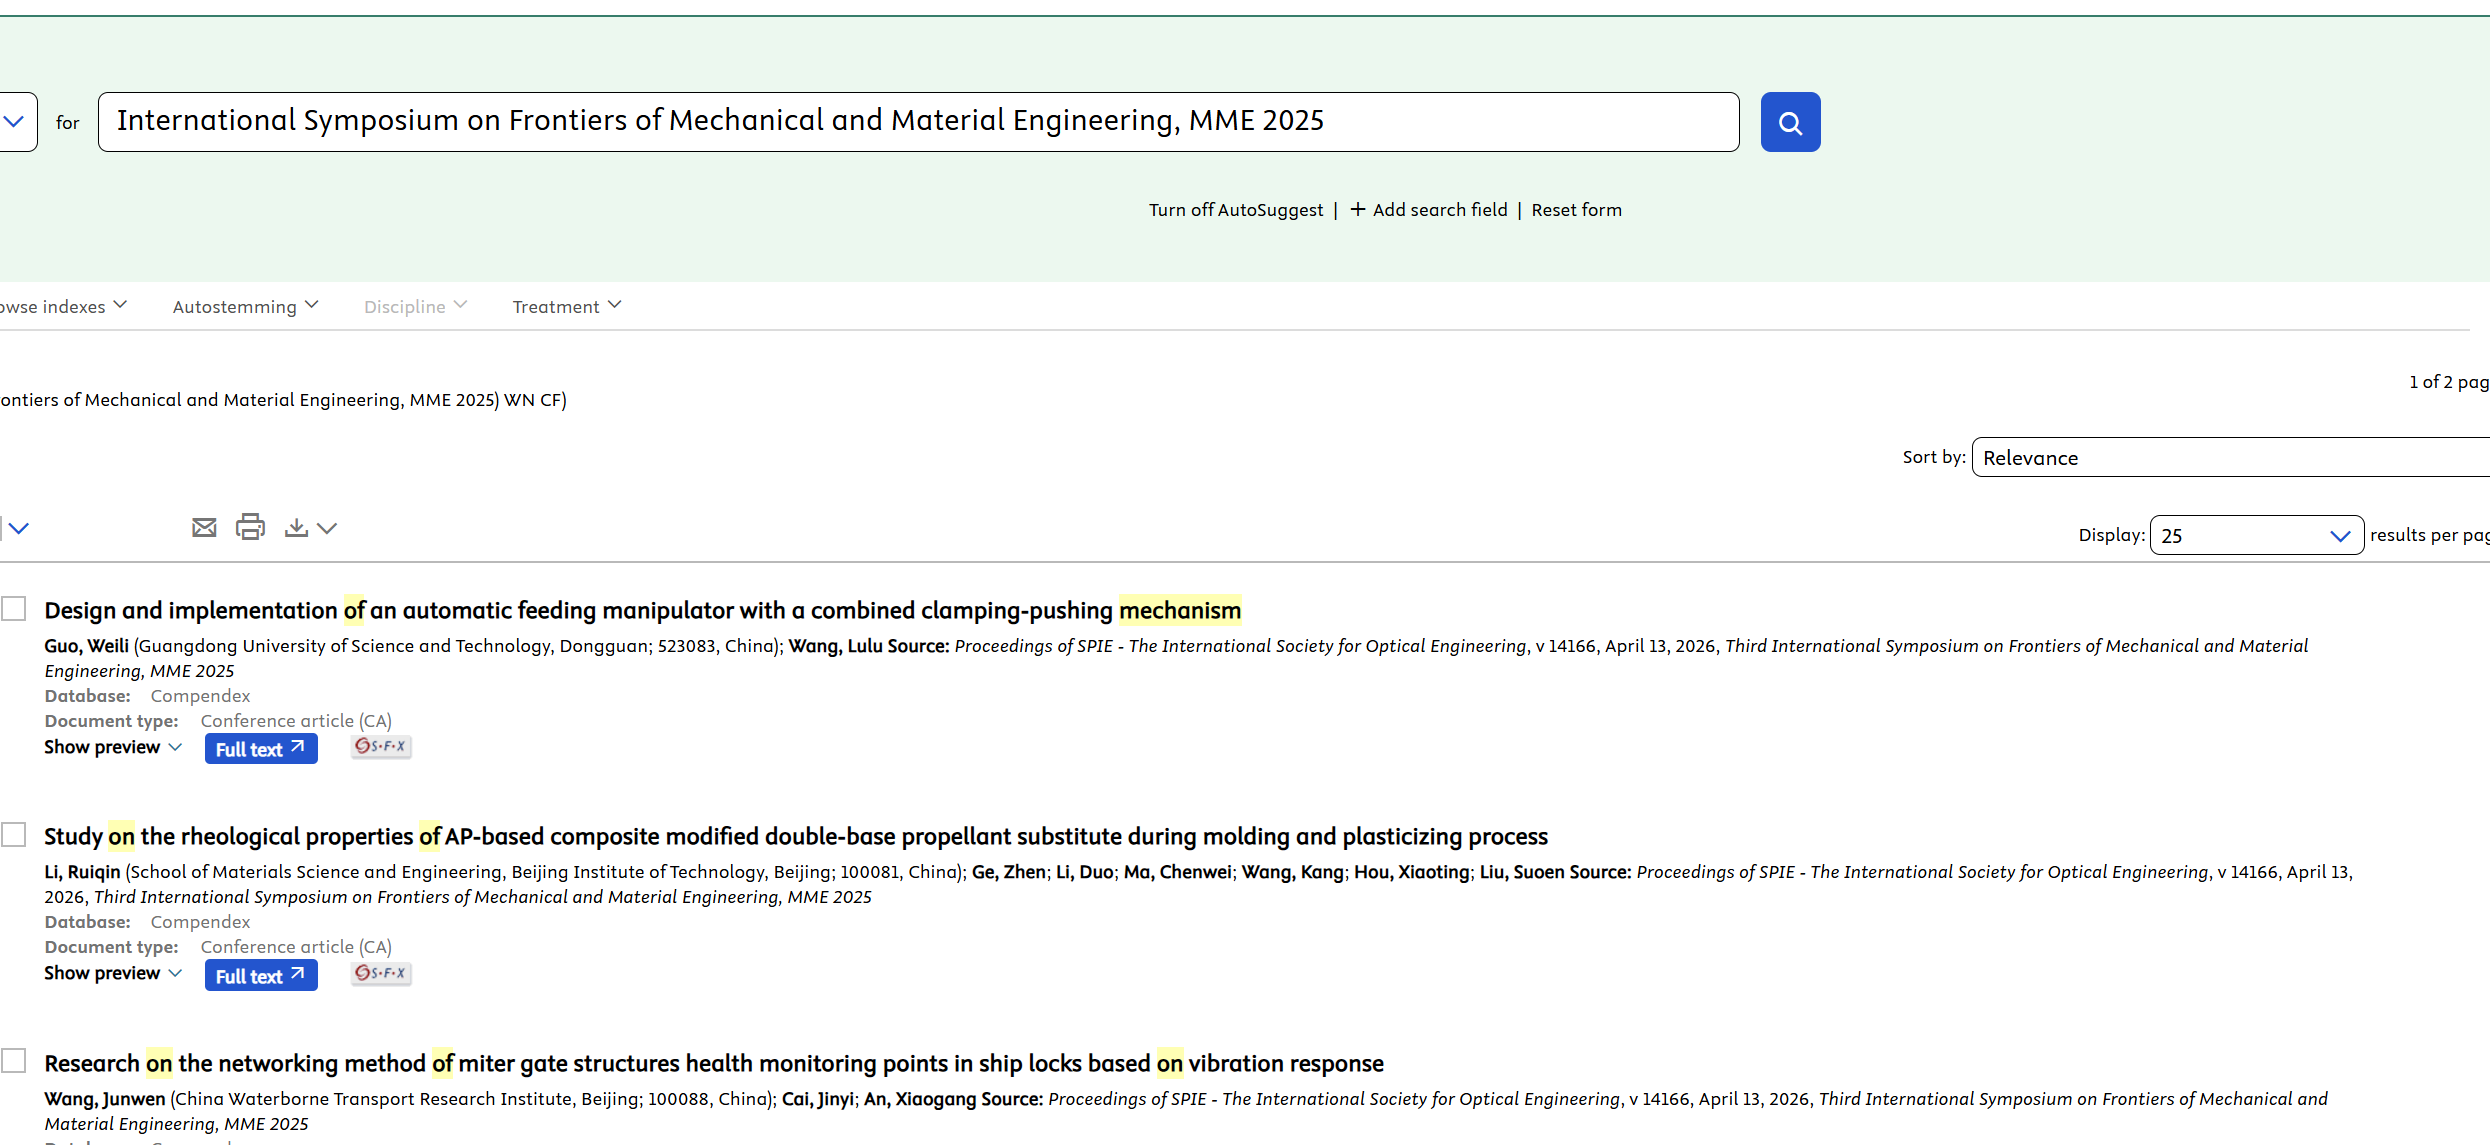The height and width of the screenshot is (1145, 2490).
Task: Expand the Treatment dropdown
Action: pos(567,306)
